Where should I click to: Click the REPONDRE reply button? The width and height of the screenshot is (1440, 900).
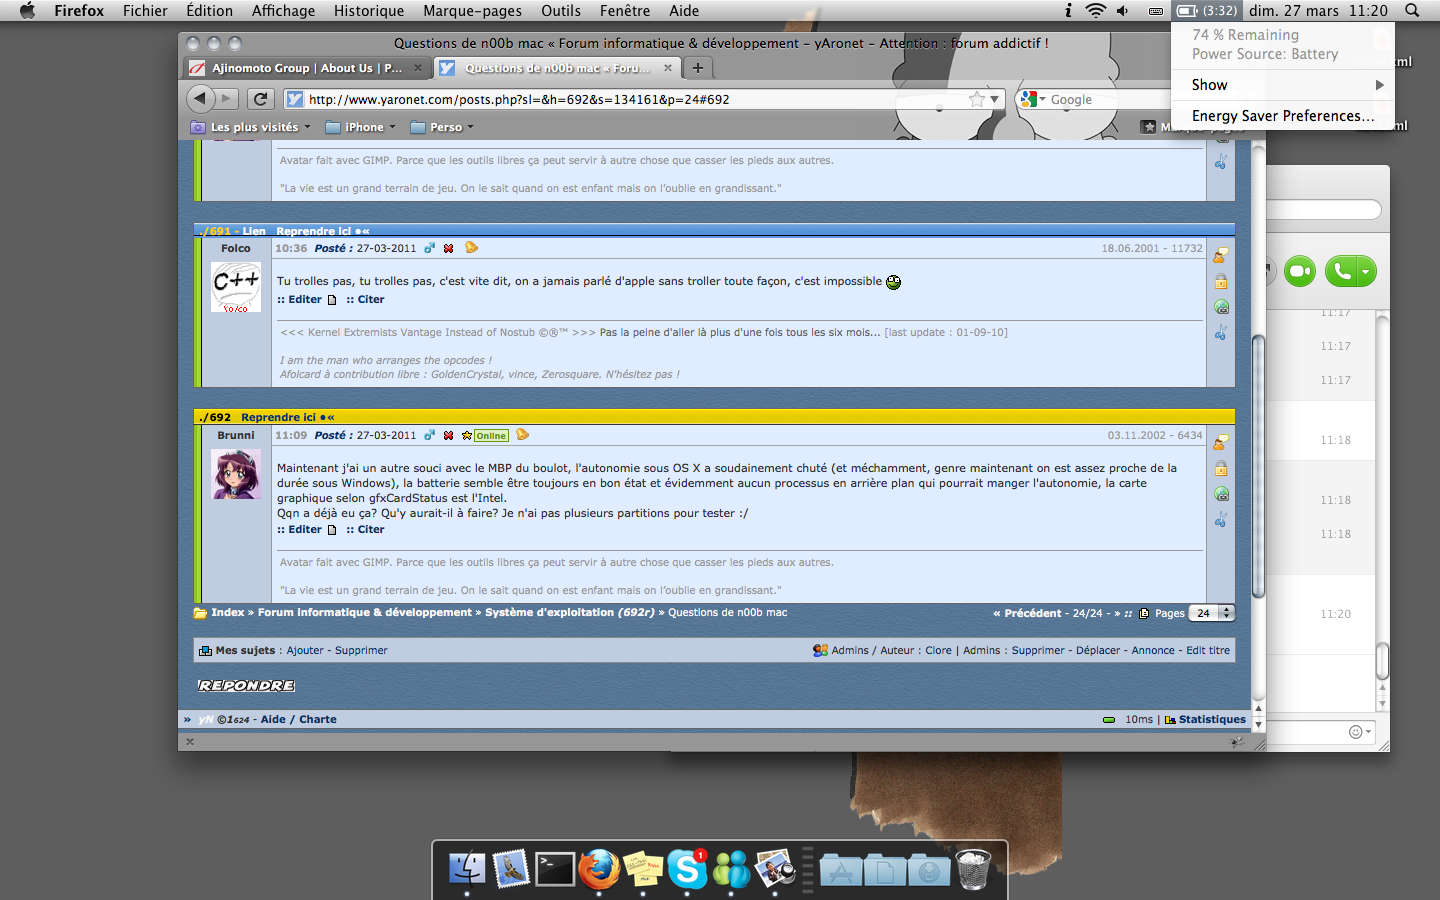tap(246, 686)
